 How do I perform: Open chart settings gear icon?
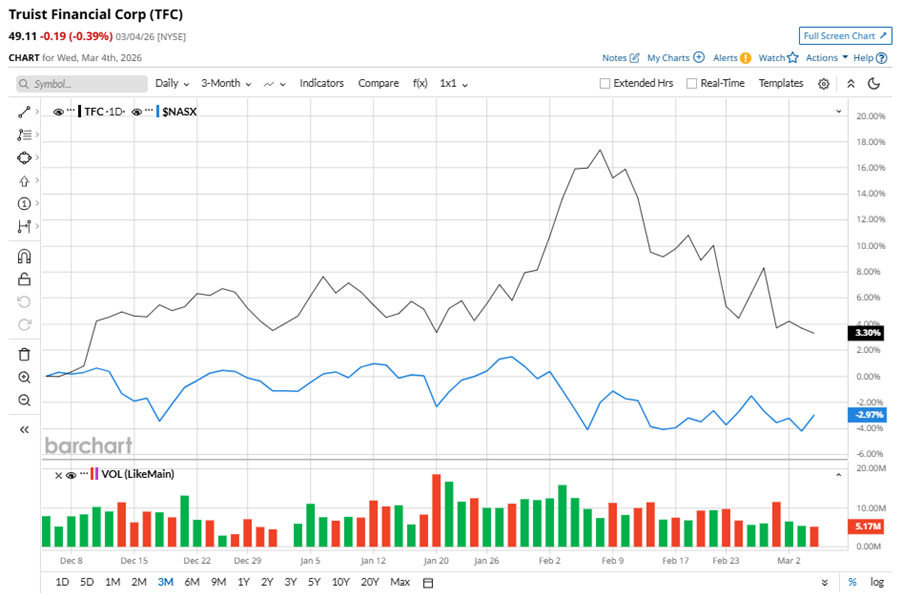coord(824,84)
